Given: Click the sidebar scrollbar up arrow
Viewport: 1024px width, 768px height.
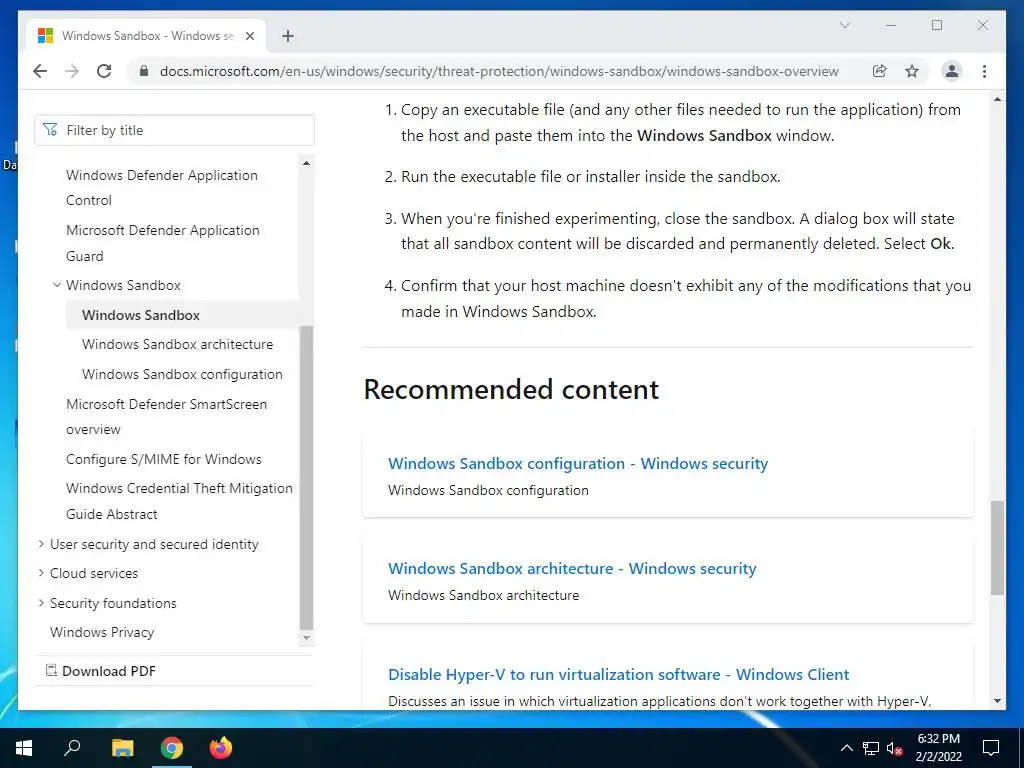Looking at the screenshot, I should click(x=306, y=163).
